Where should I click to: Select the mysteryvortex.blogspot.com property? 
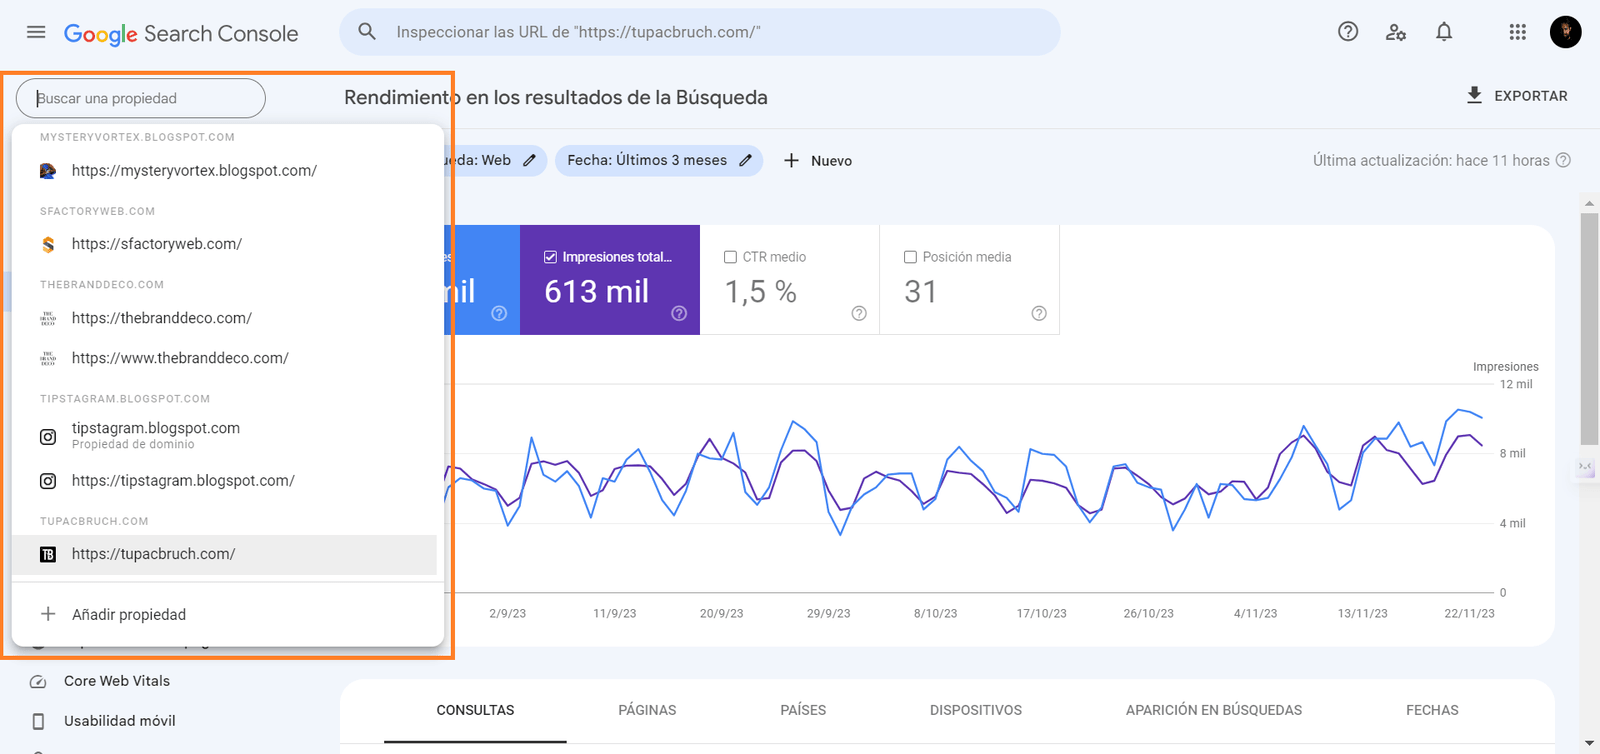pyautogui.click(x=224, y=171)
